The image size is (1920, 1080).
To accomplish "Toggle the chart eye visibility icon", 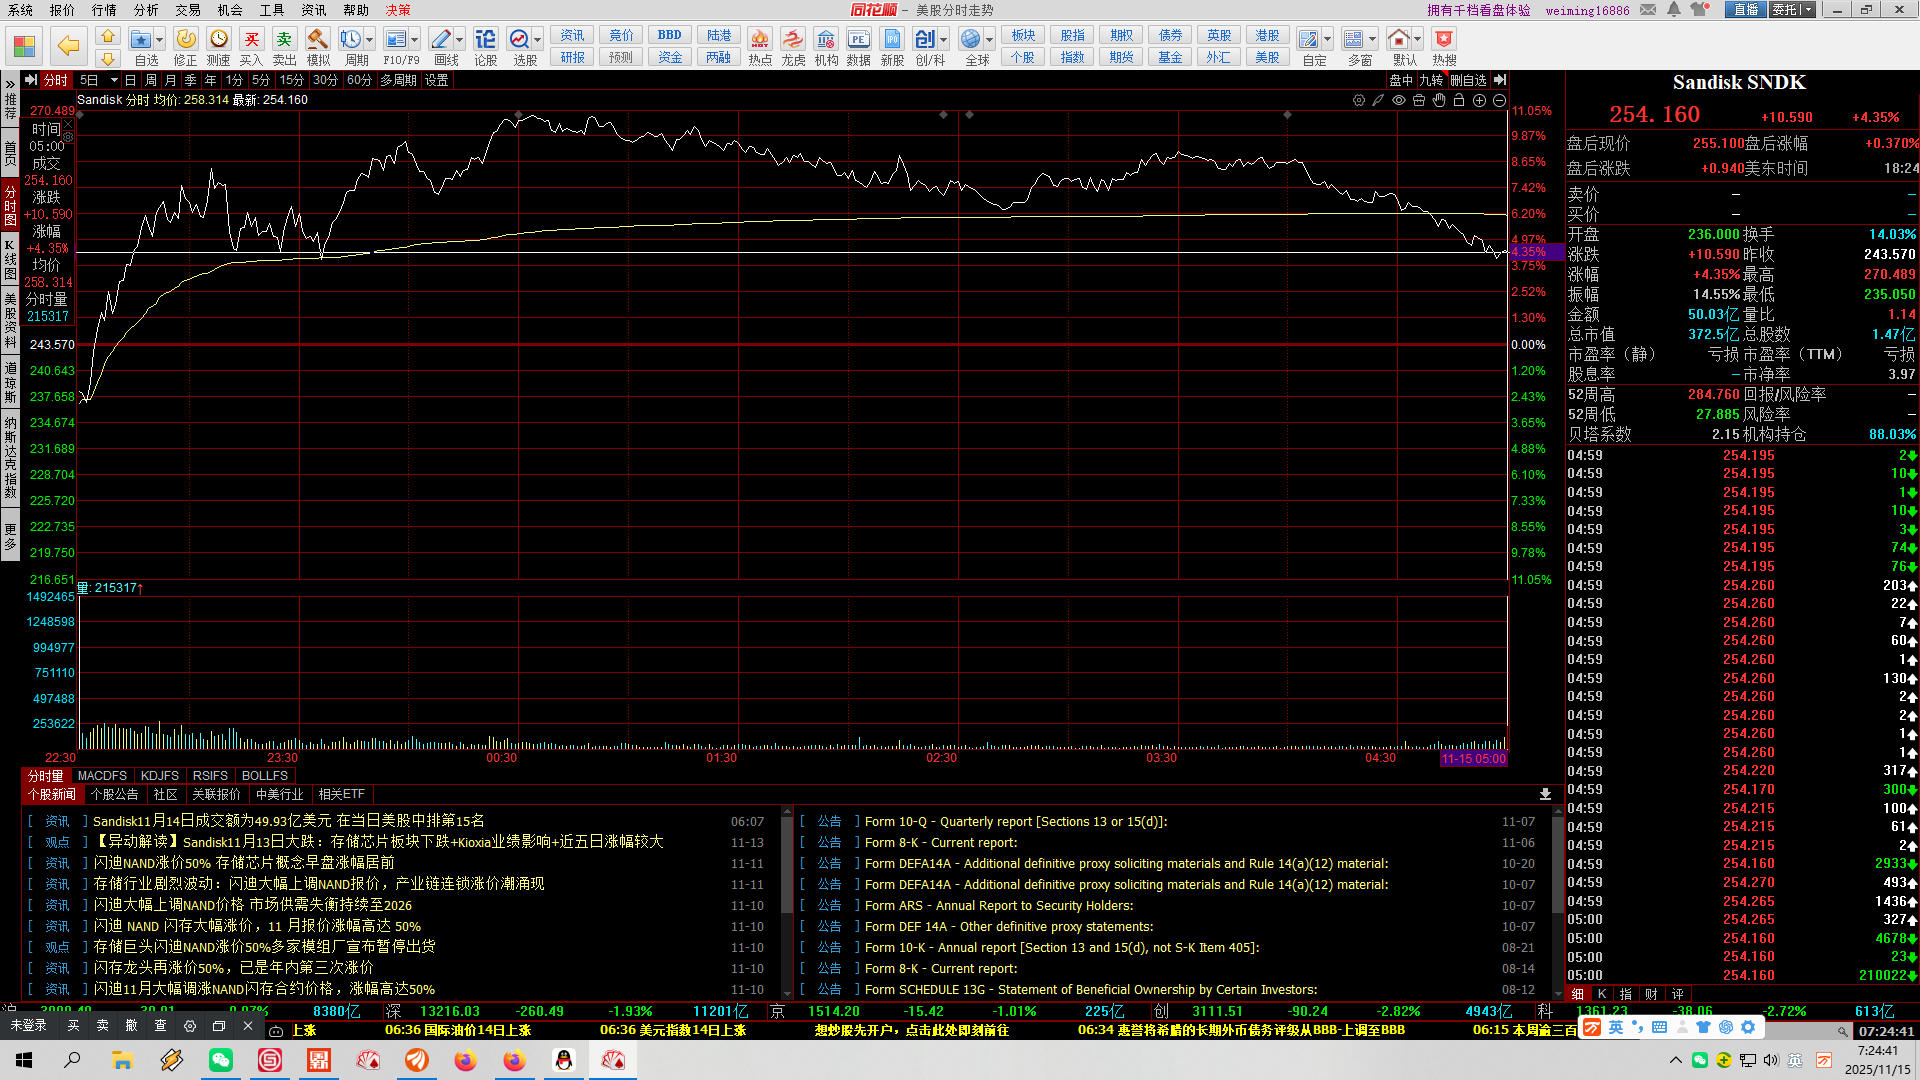I will pyautogui.click(x=1399, y=100).
